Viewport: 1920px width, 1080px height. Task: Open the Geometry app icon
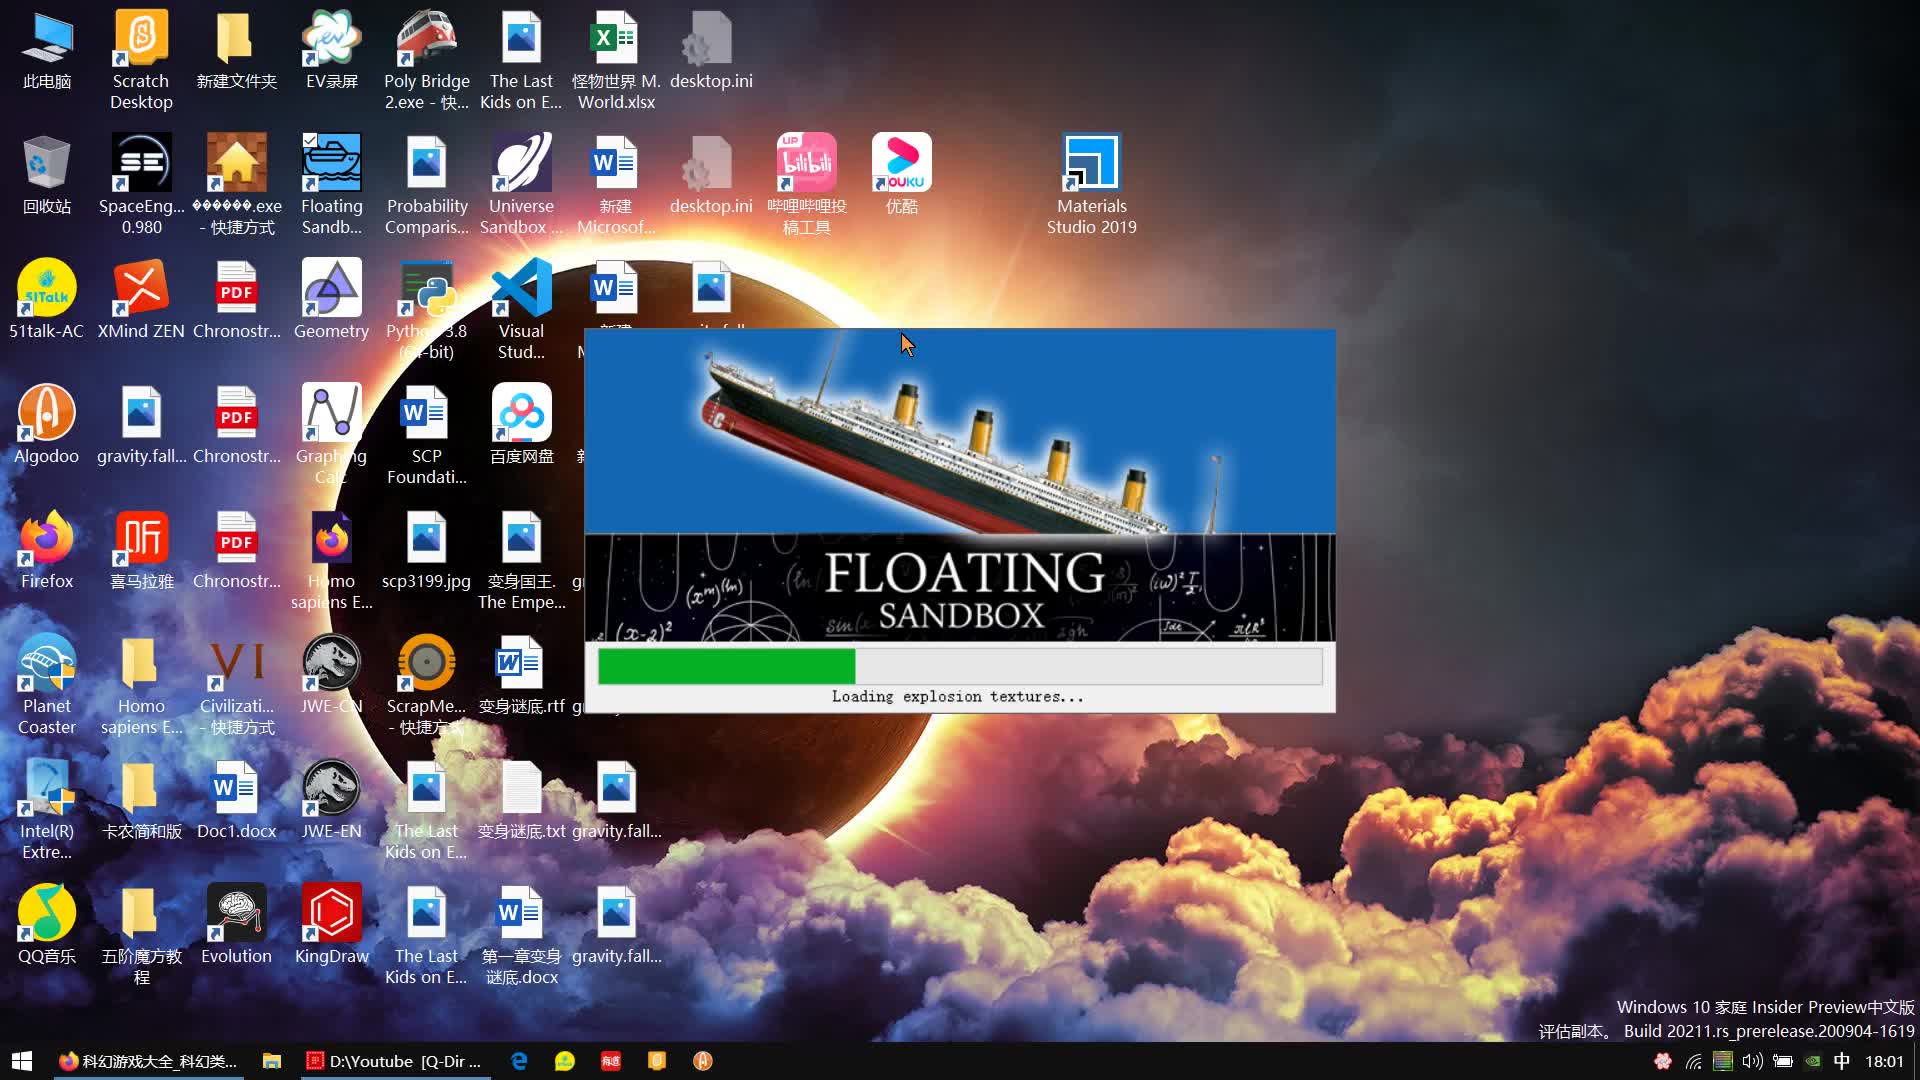tap(331, 300)
